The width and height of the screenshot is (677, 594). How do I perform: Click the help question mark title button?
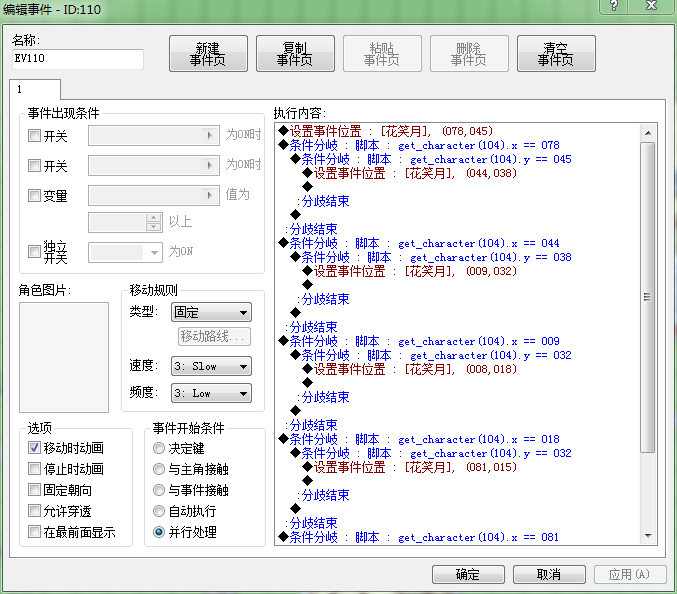[614, 6]
